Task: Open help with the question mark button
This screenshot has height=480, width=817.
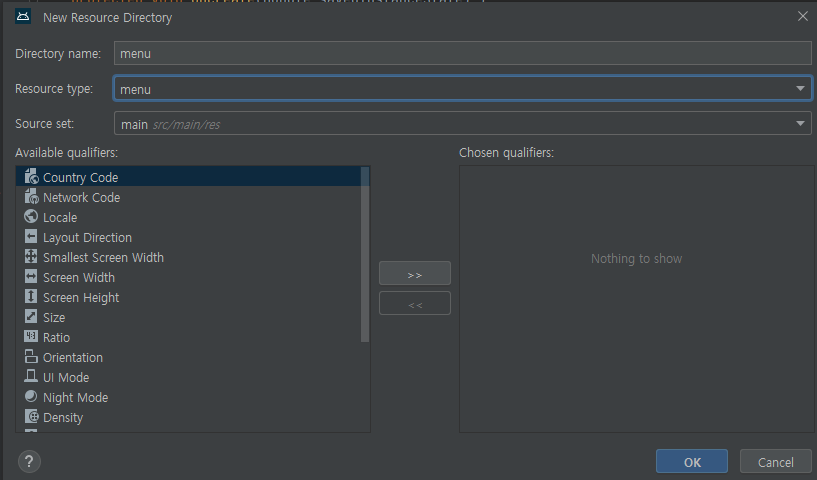Action: click(29, 461)
